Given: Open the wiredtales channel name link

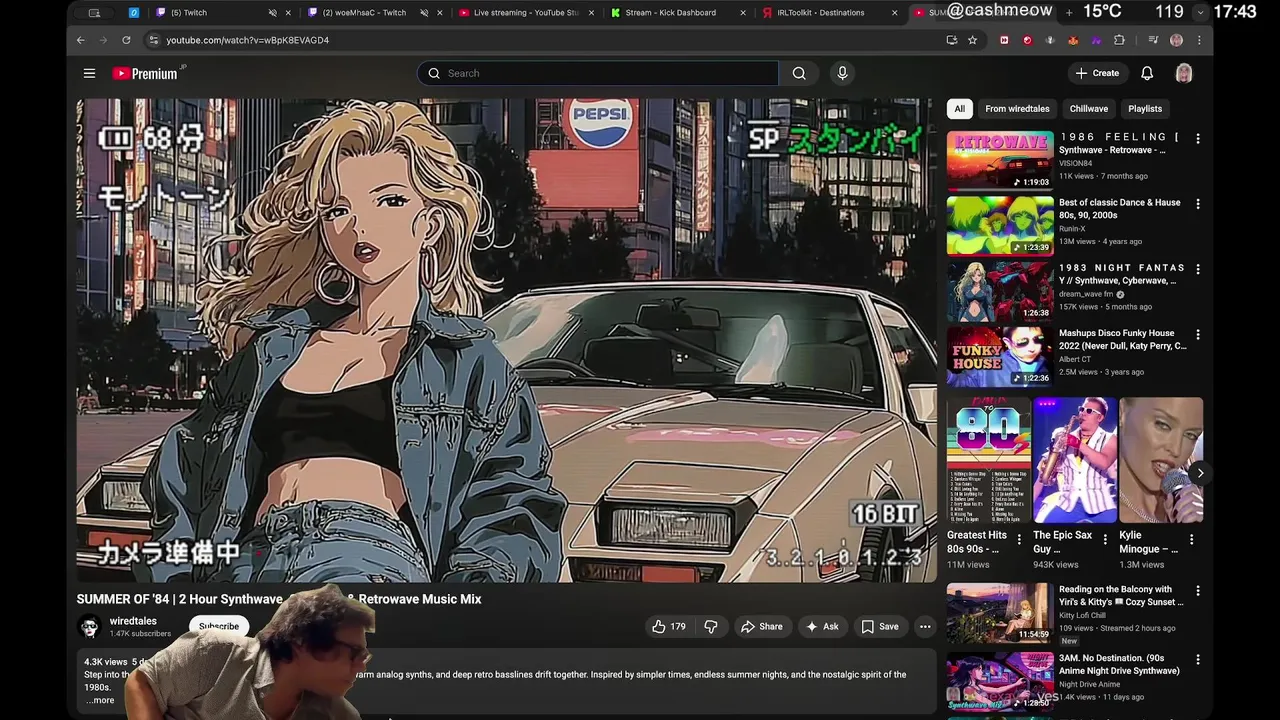Looking at the screenshot, I should coord(133,621).
